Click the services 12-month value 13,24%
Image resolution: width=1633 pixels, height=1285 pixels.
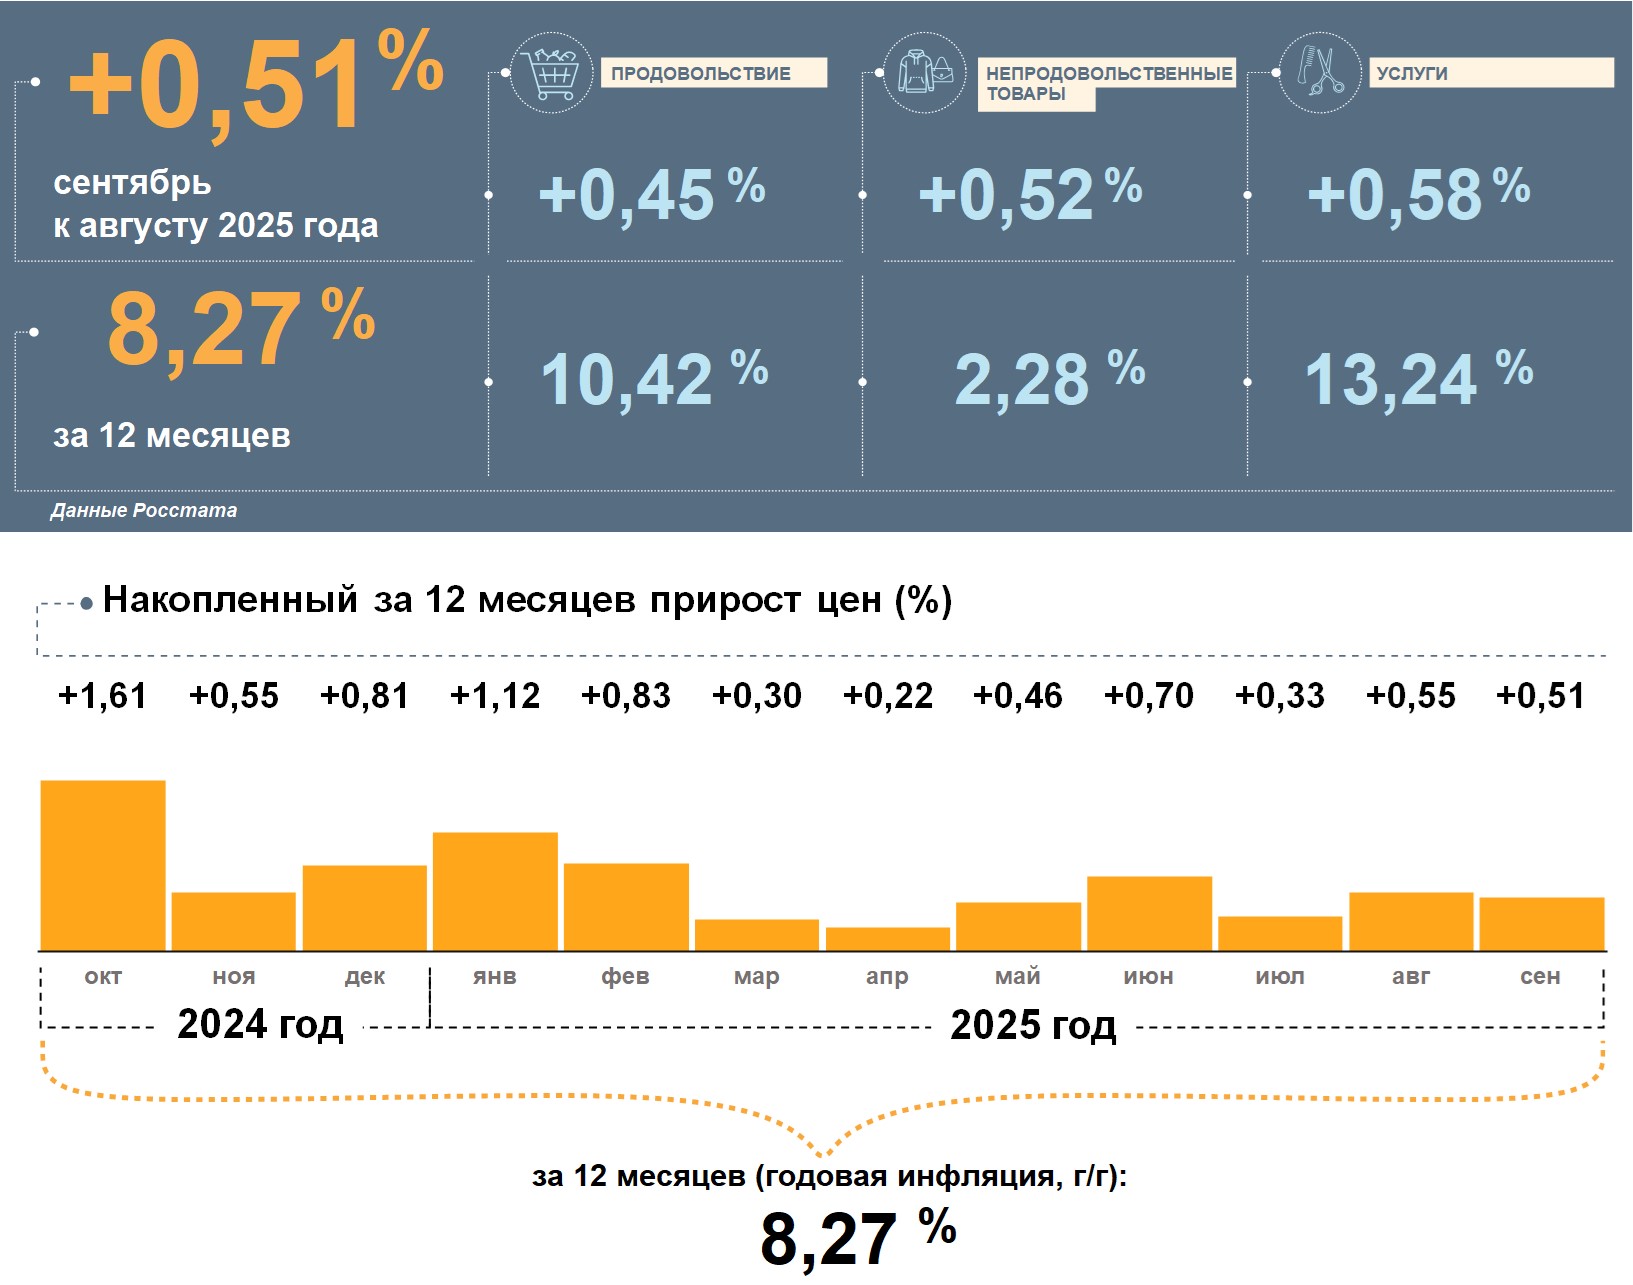1417,379
